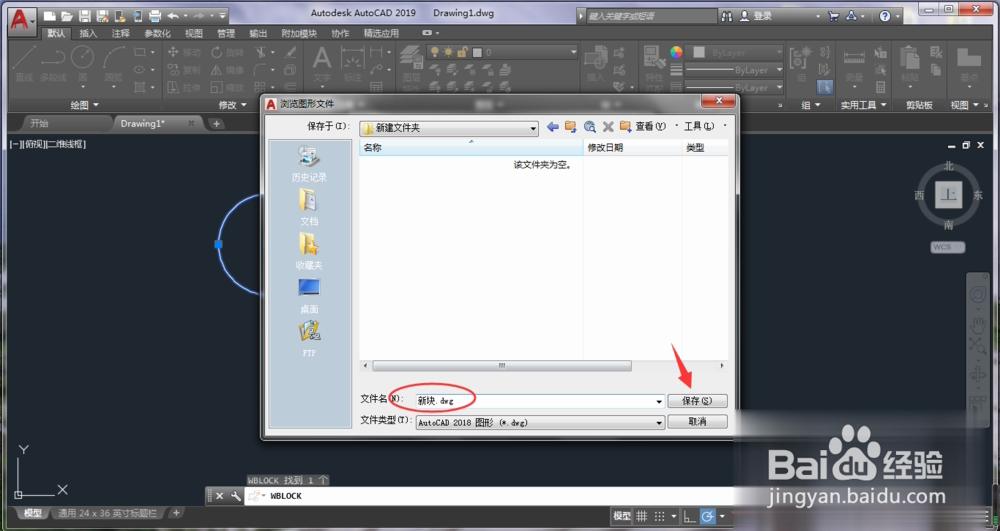
Task: Open the object color ByLayer swatch dropdown
Action: click(737, 52)
